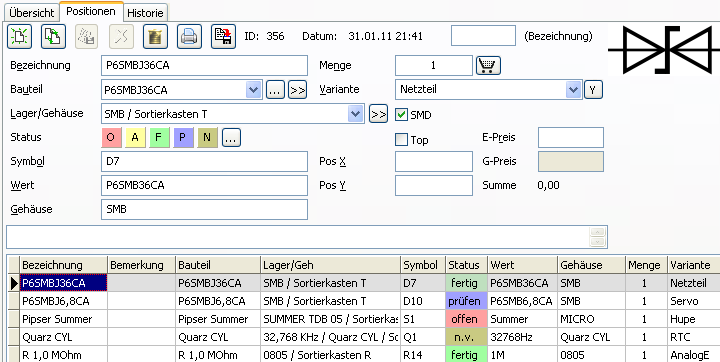Click the >> button next to Bauteil

pos(298,90)
